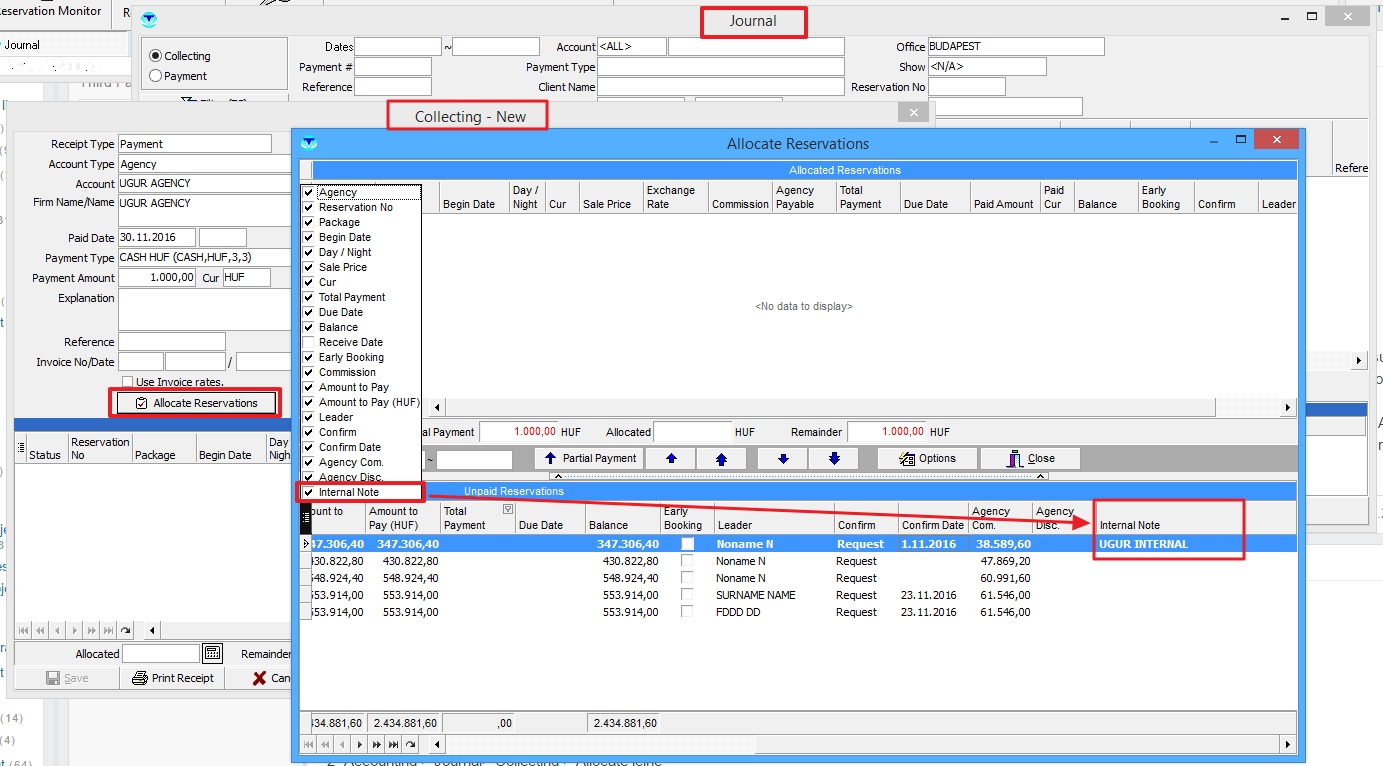
Task: Click the single up arrow move button
Action: 671,459
